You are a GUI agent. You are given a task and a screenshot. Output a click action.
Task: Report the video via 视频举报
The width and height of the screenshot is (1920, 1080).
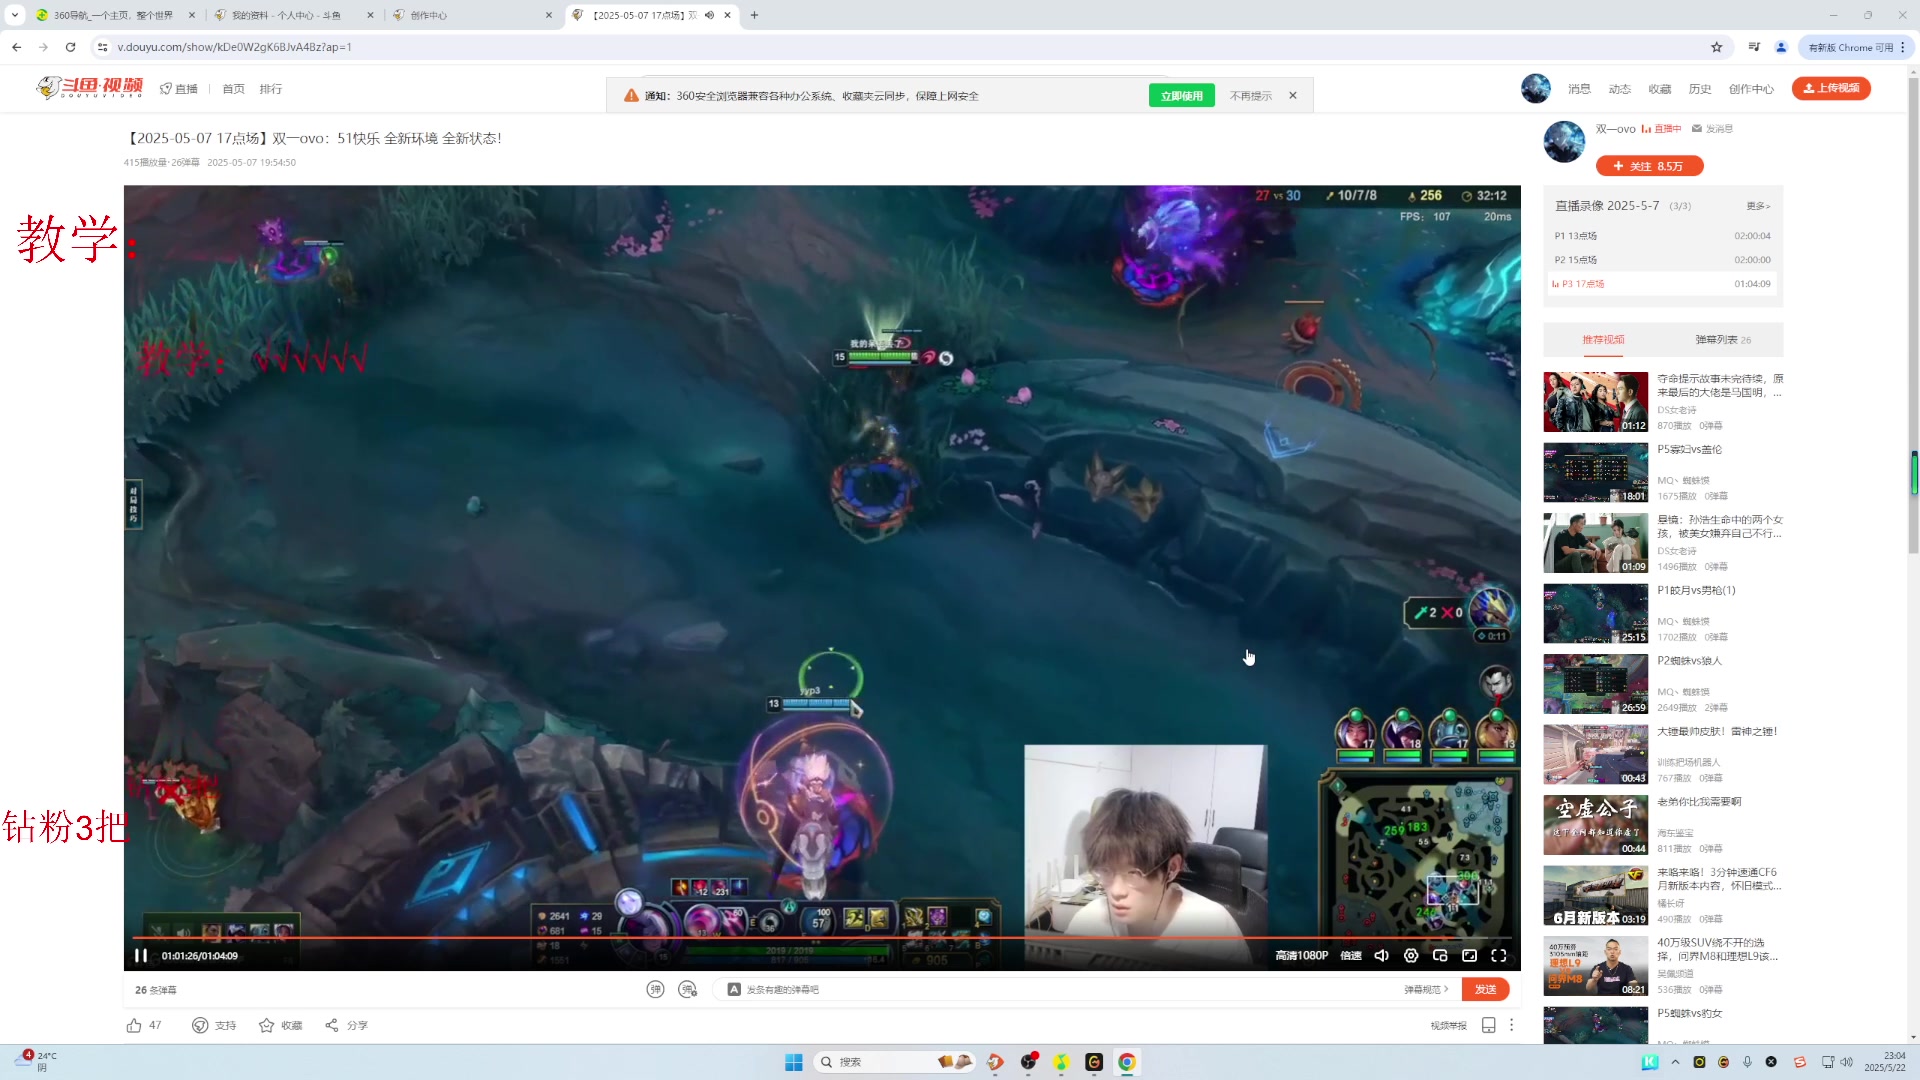tap(1448, 1025)
